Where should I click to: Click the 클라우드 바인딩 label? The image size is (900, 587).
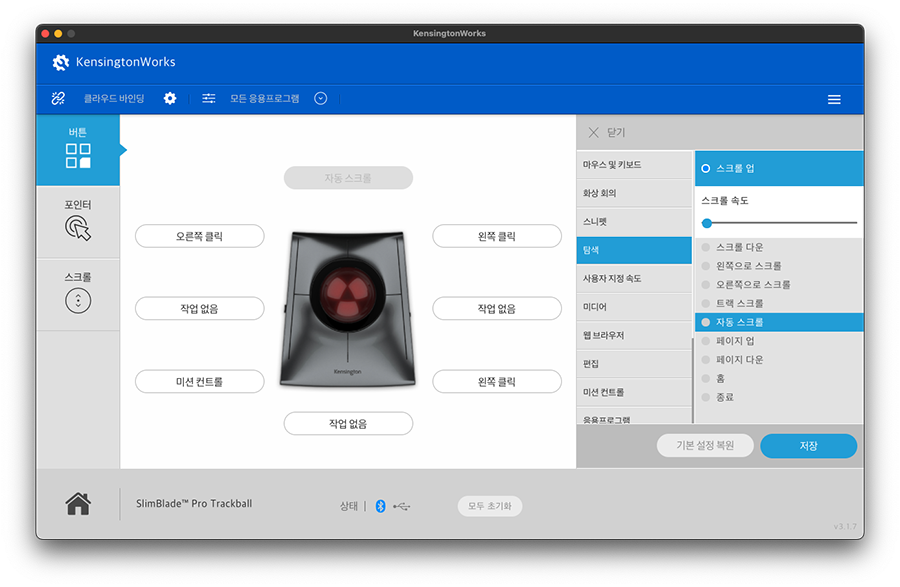114,99
